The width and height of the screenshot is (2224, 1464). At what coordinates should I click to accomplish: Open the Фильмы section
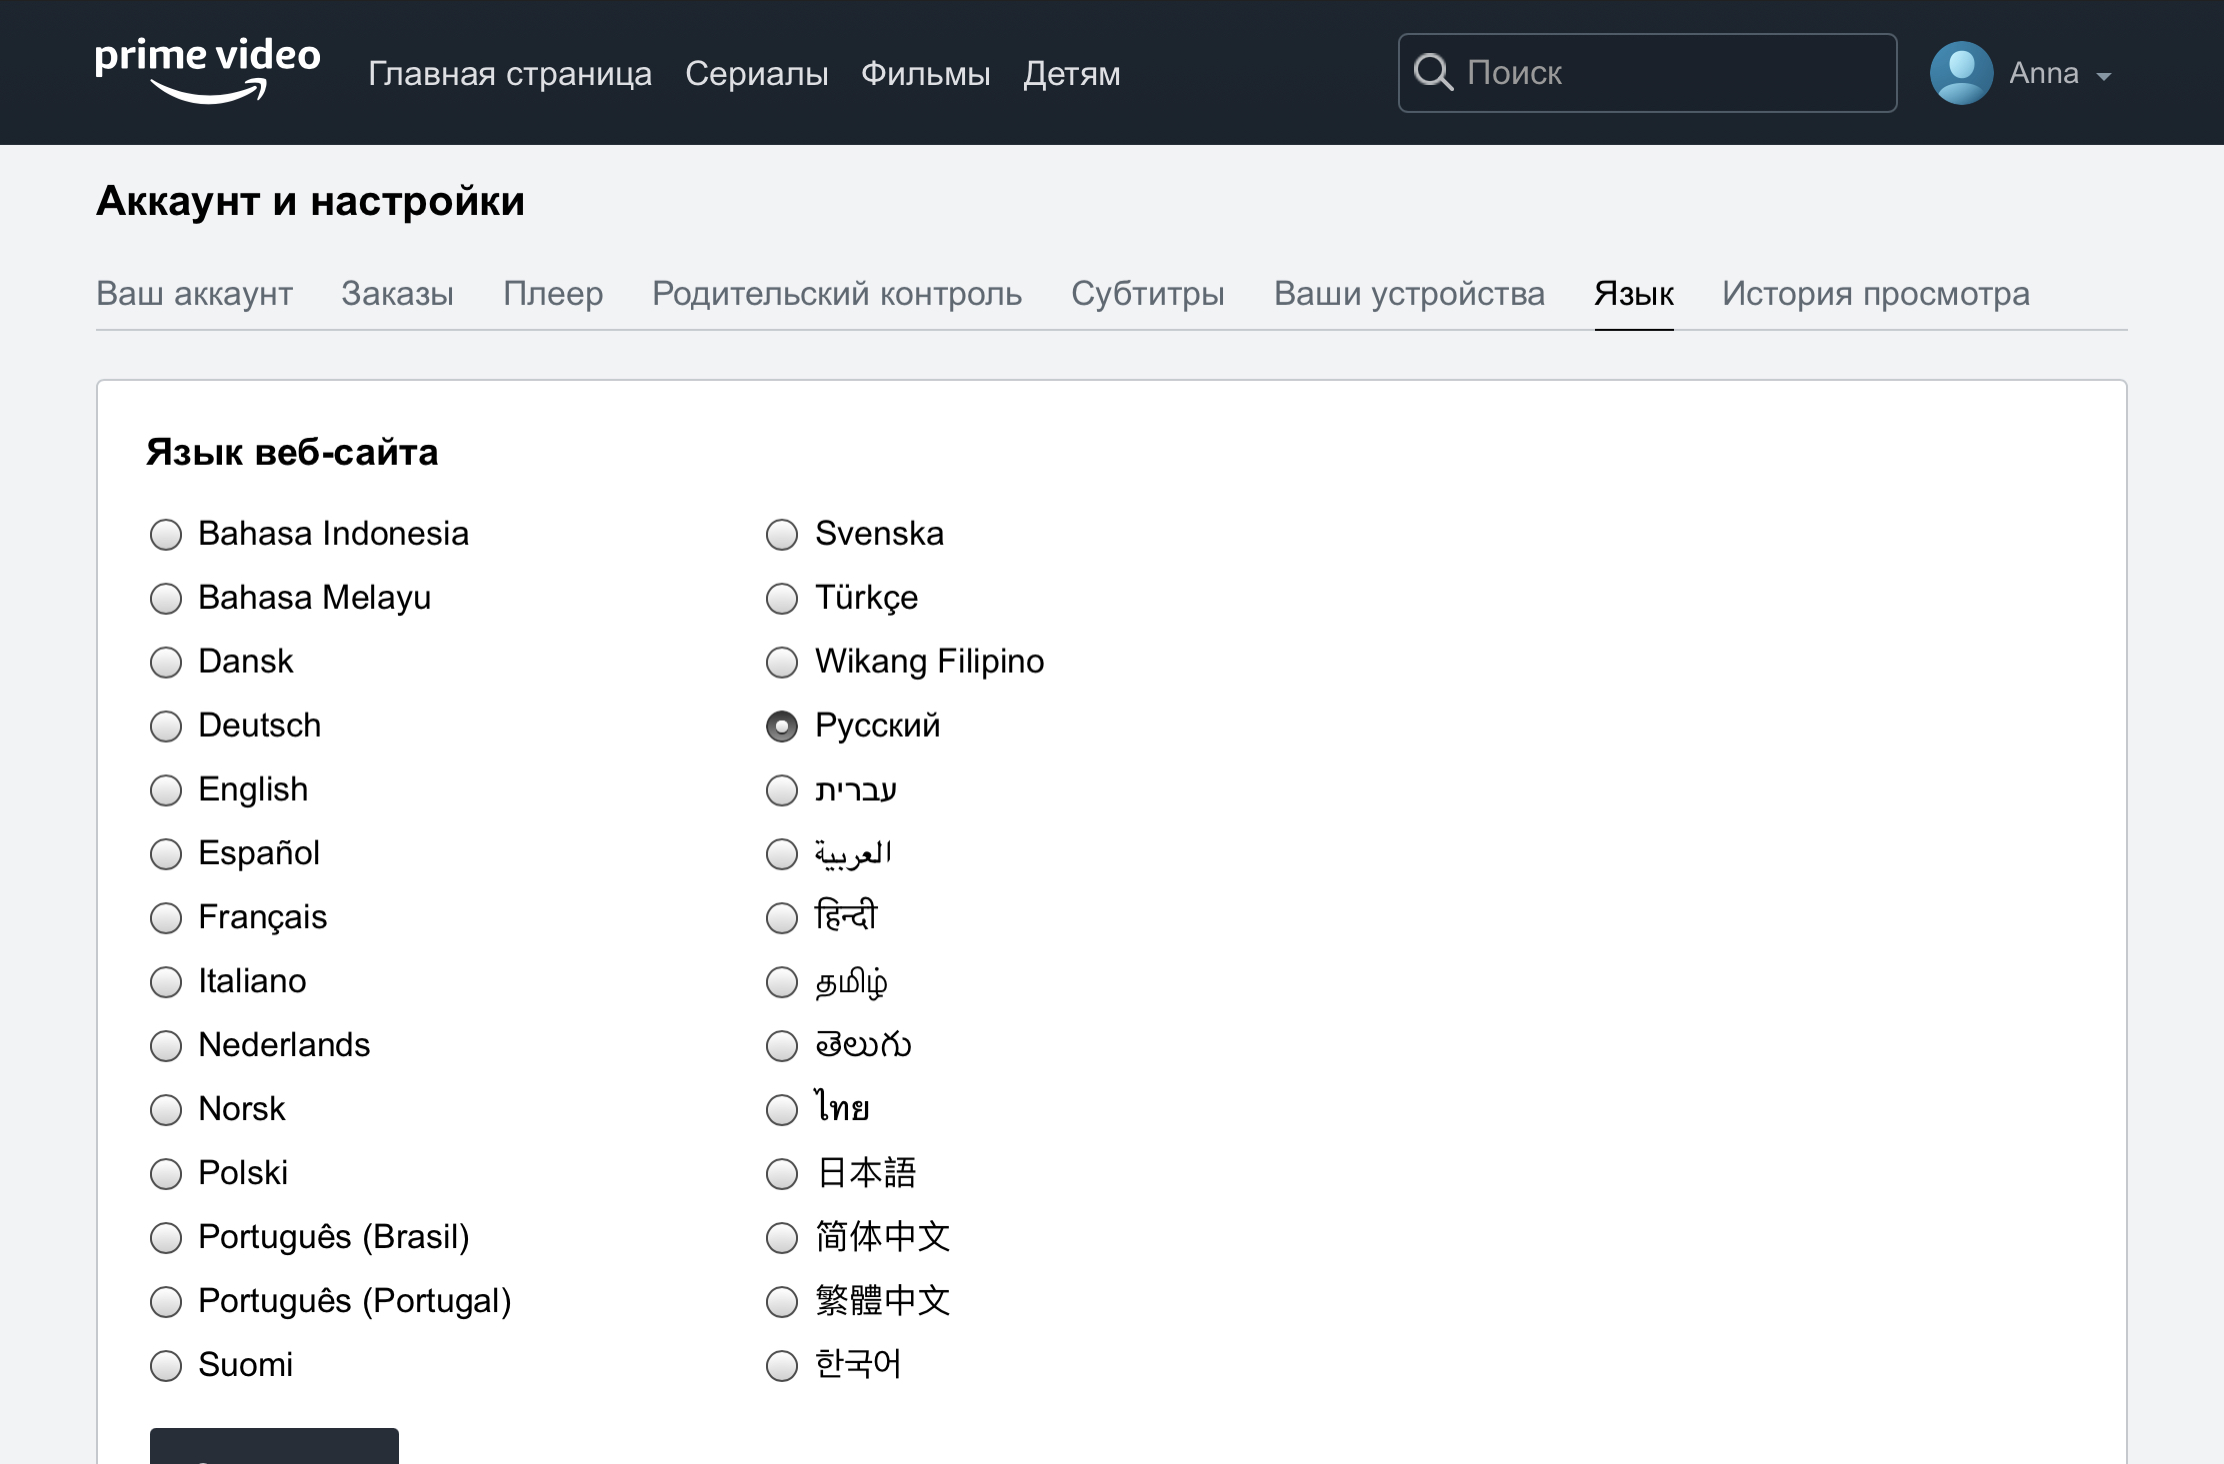point(925,74)
